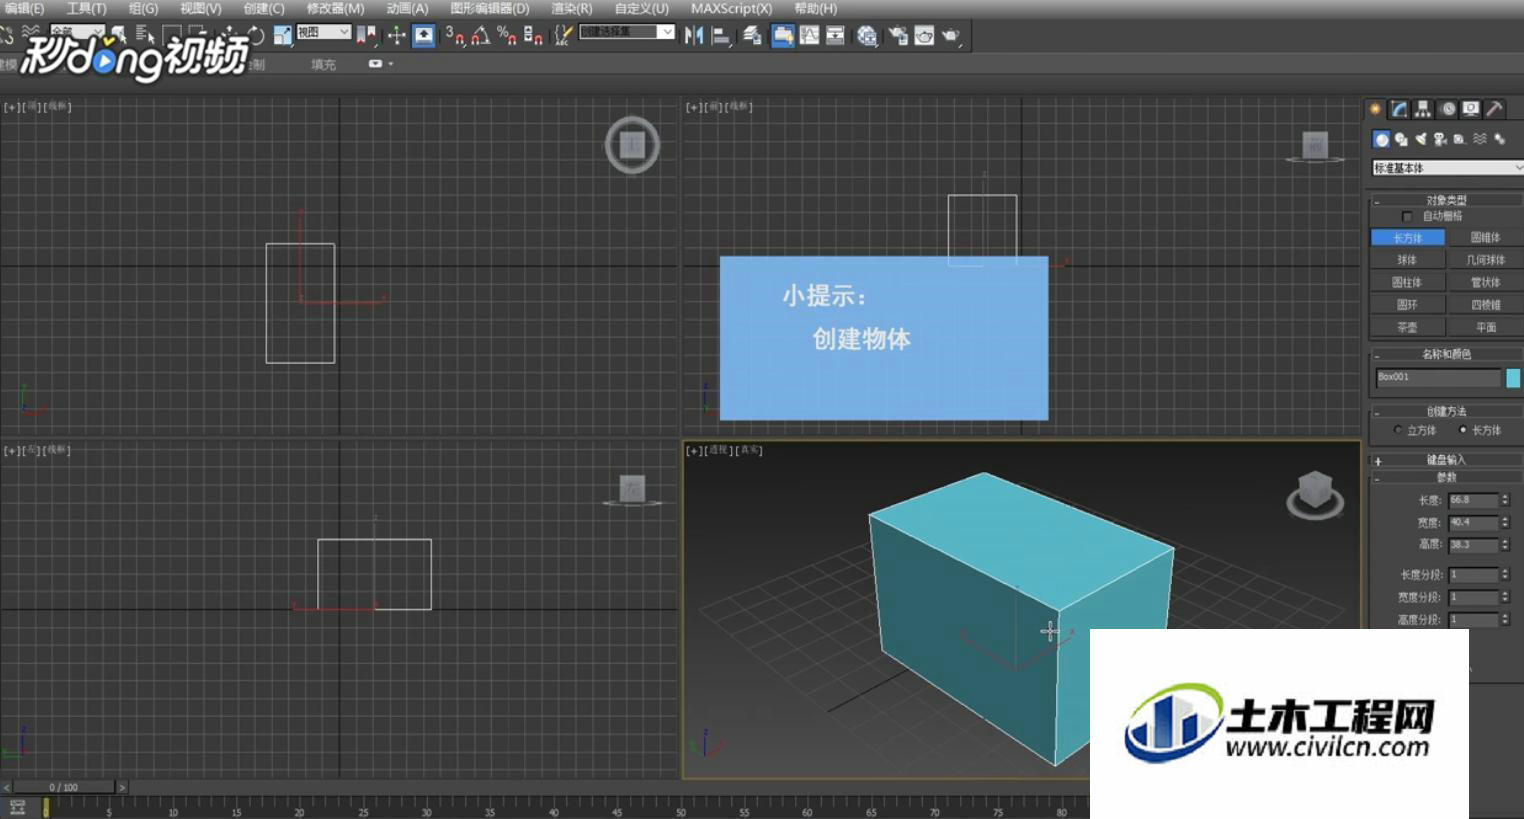Viewport: 1524px width, 819px height.
Task: Click the 宽度 spinner arrows
Action: tap(1505, 523)
